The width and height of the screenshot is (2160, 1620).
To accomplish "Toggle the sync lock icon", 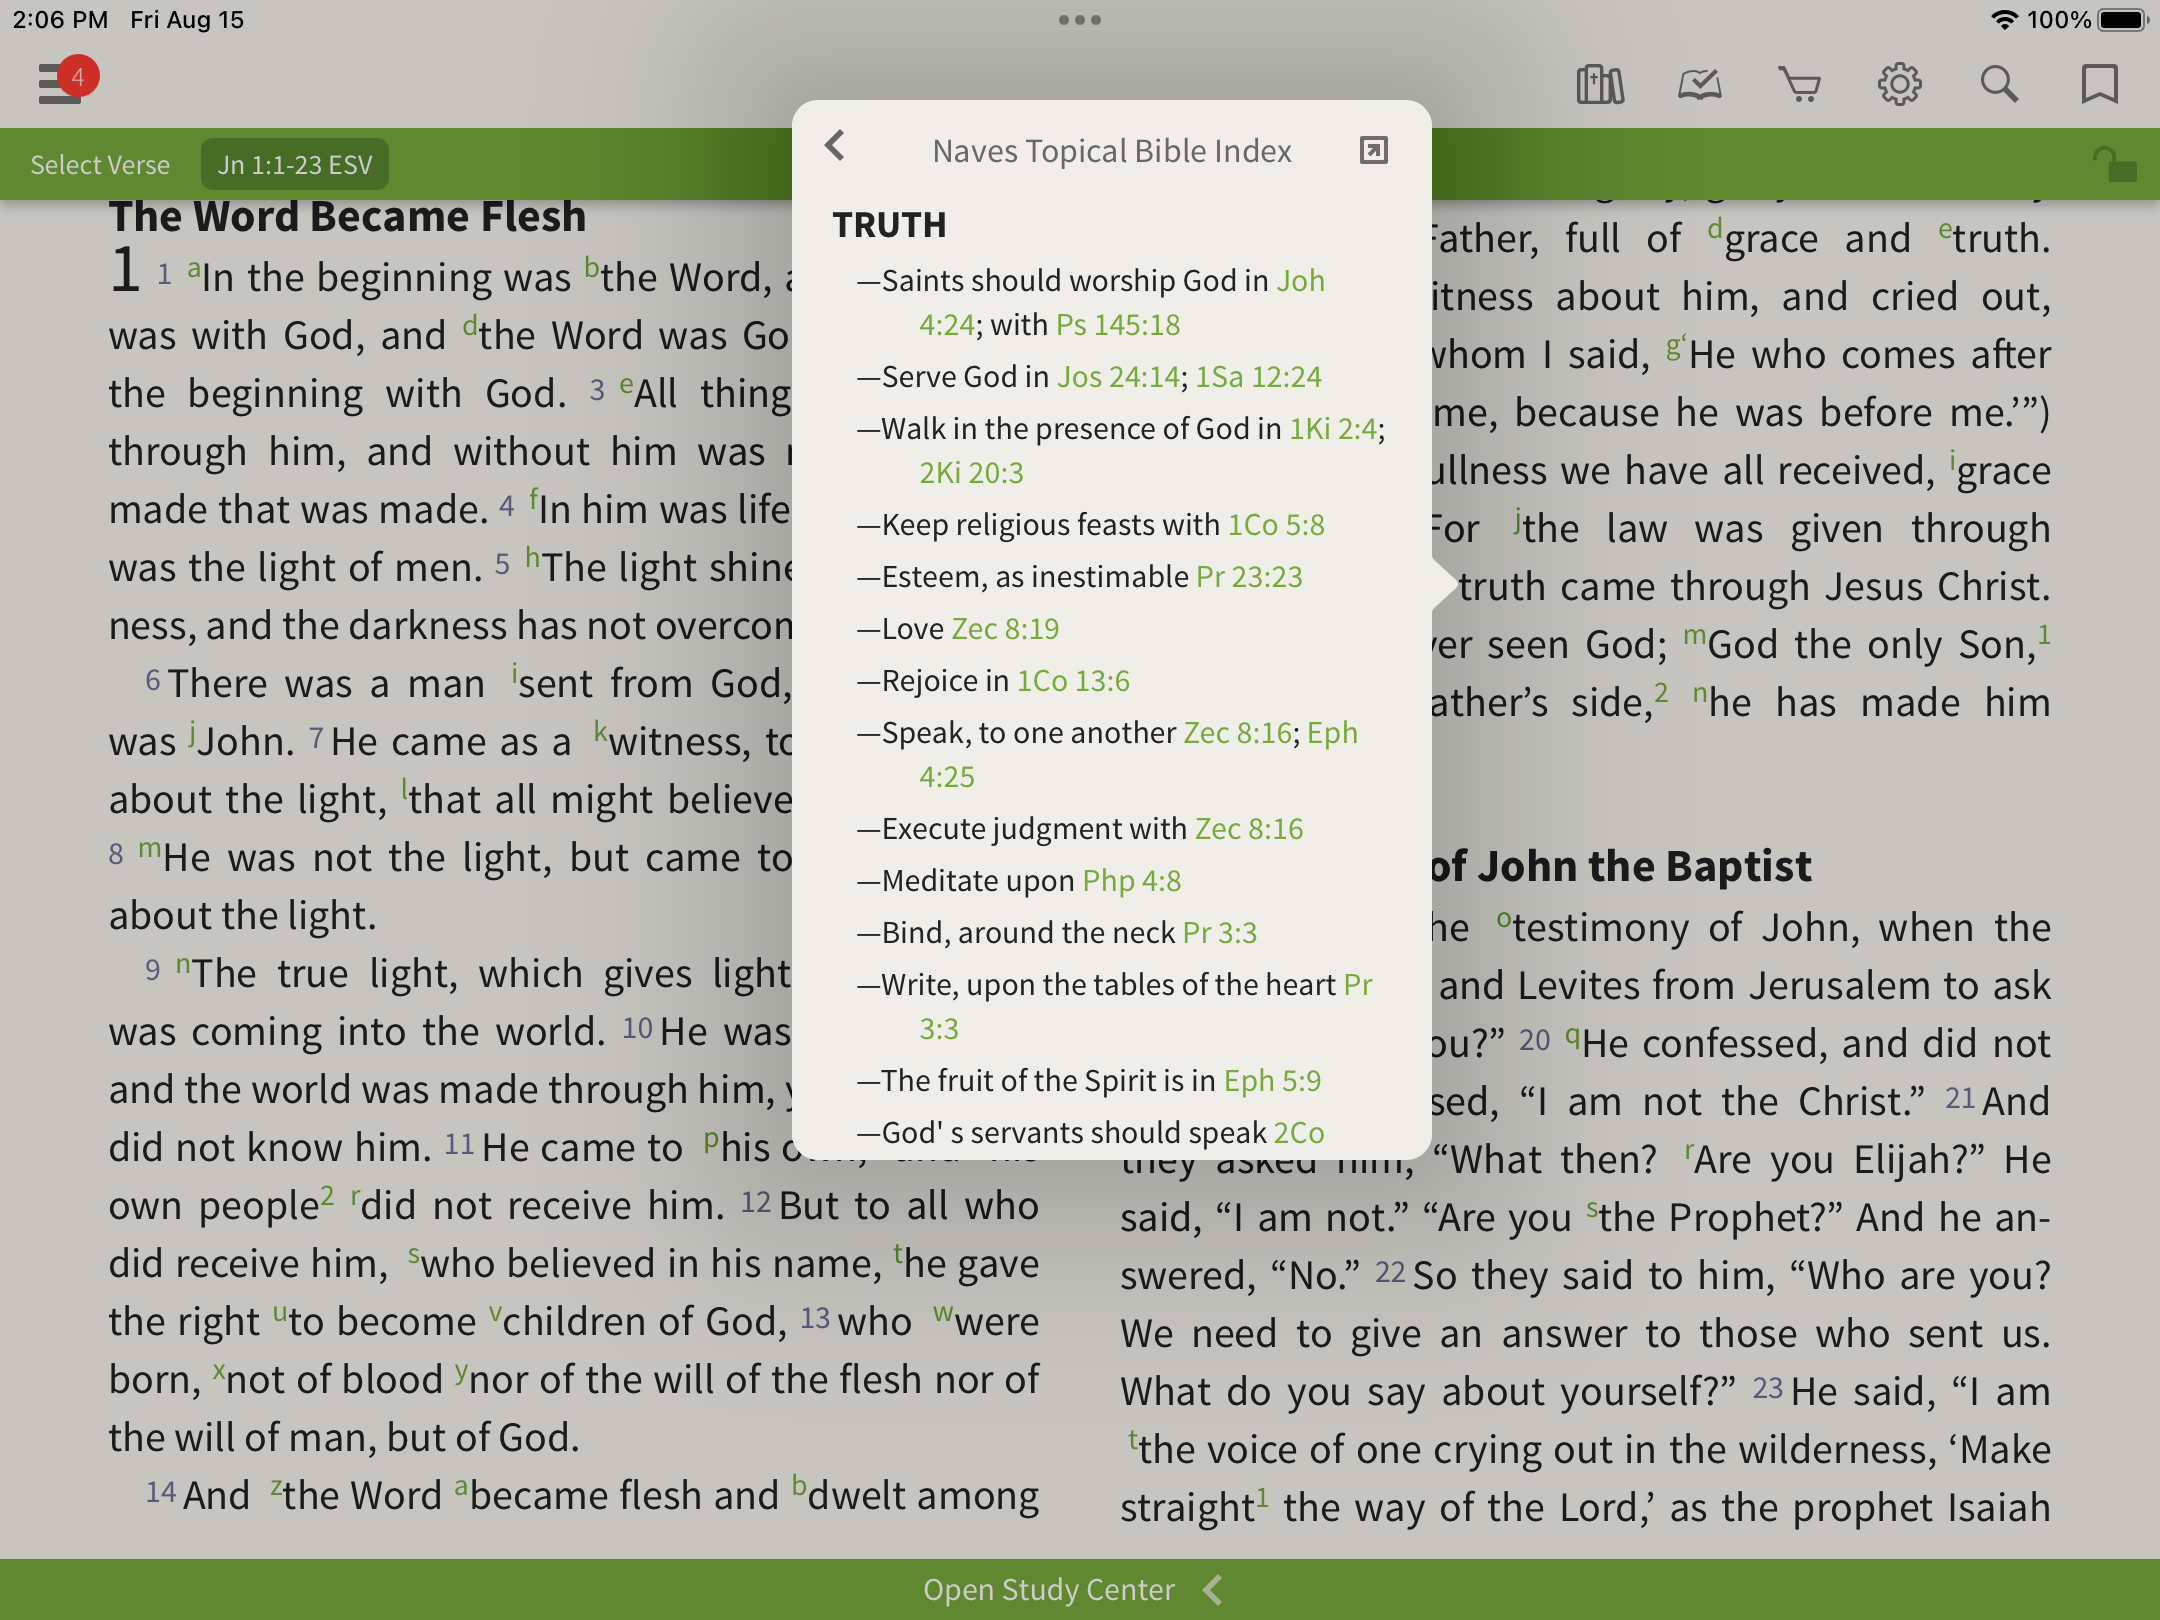I will 2114,164.
